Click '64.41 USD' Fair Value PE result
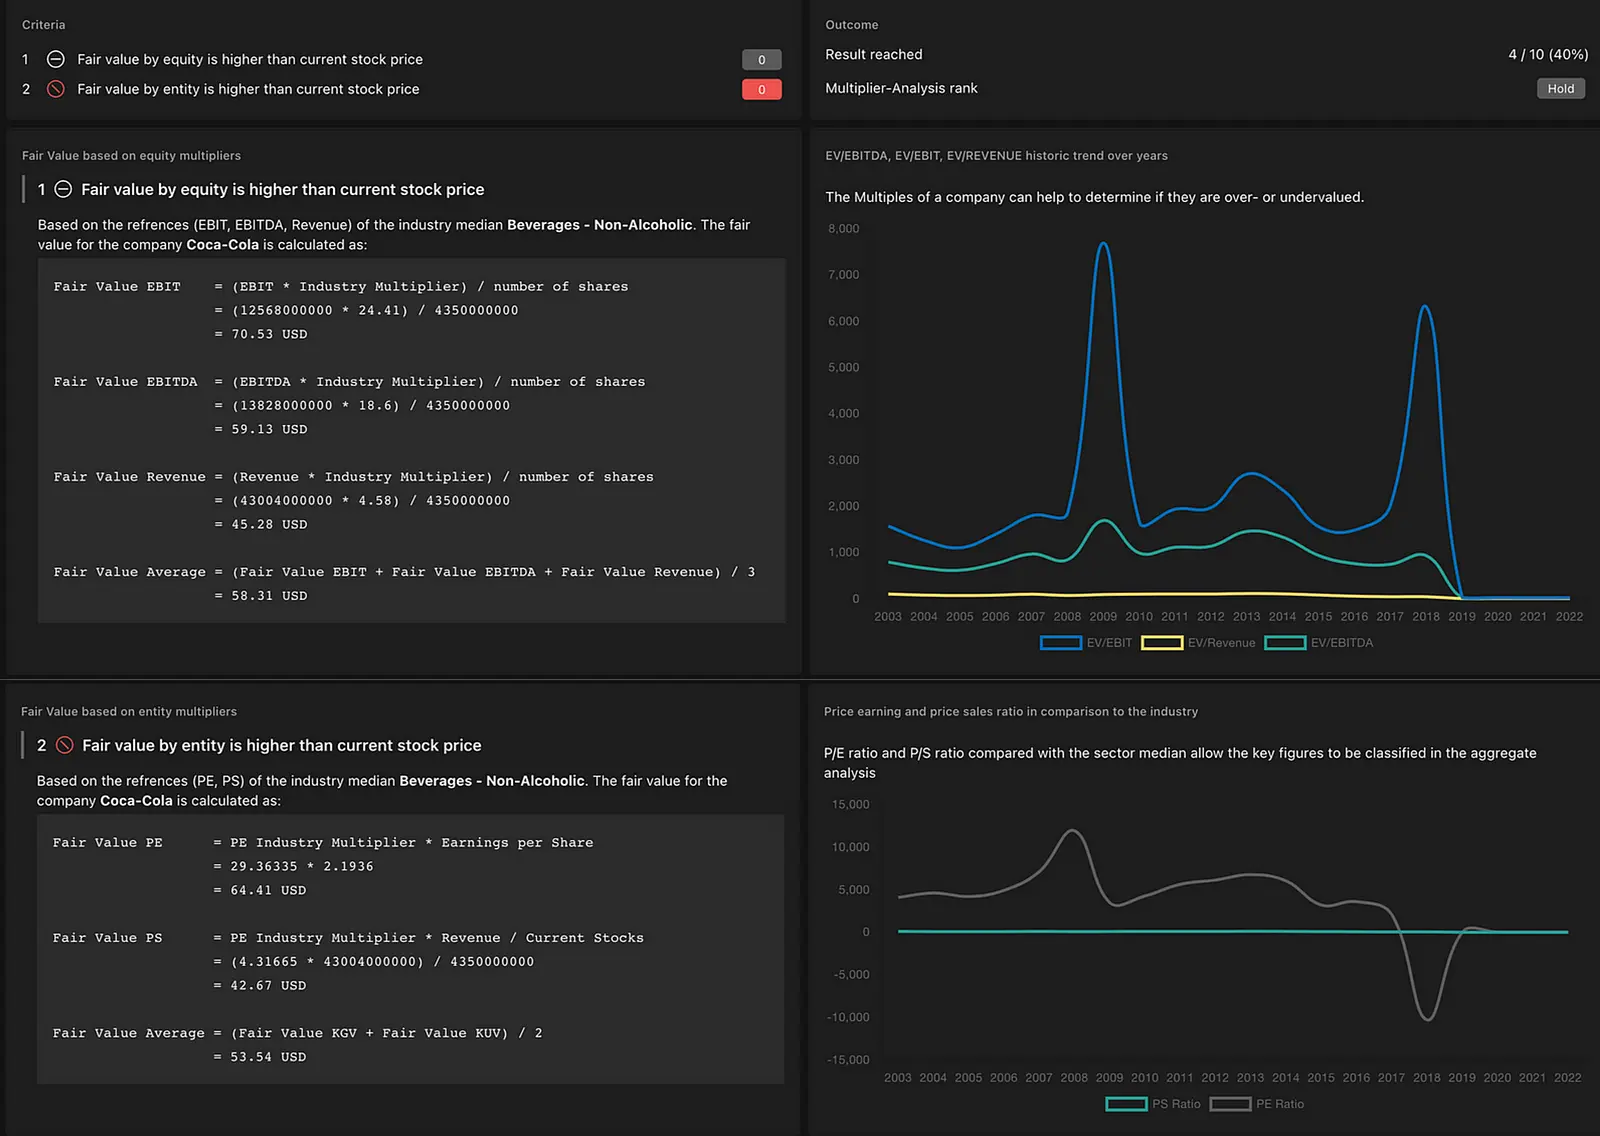1600x1136 pixels. (x=268, y=890)
